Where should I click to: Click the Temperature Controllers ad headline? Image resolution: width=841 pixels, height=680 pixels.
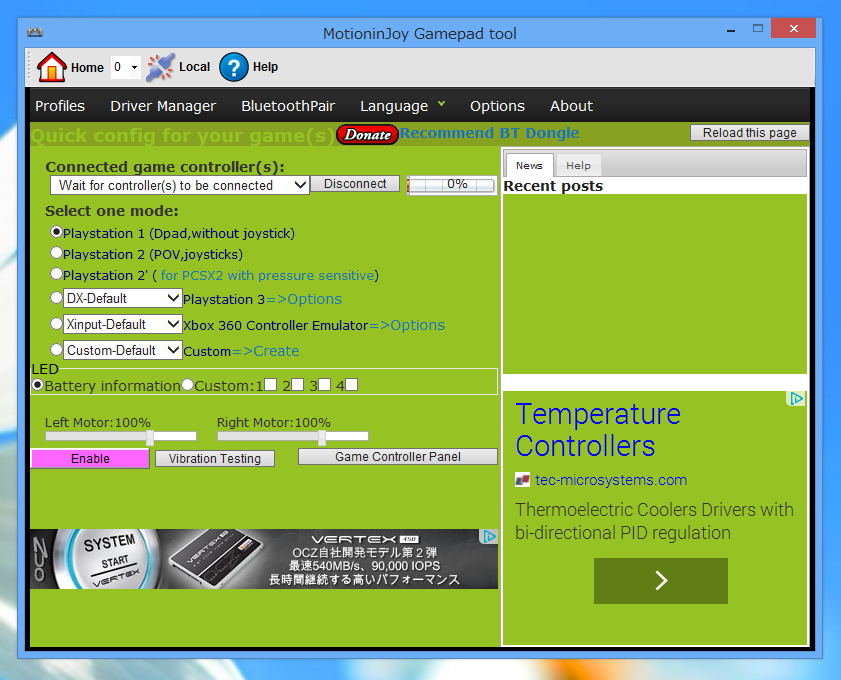point(598,430)
